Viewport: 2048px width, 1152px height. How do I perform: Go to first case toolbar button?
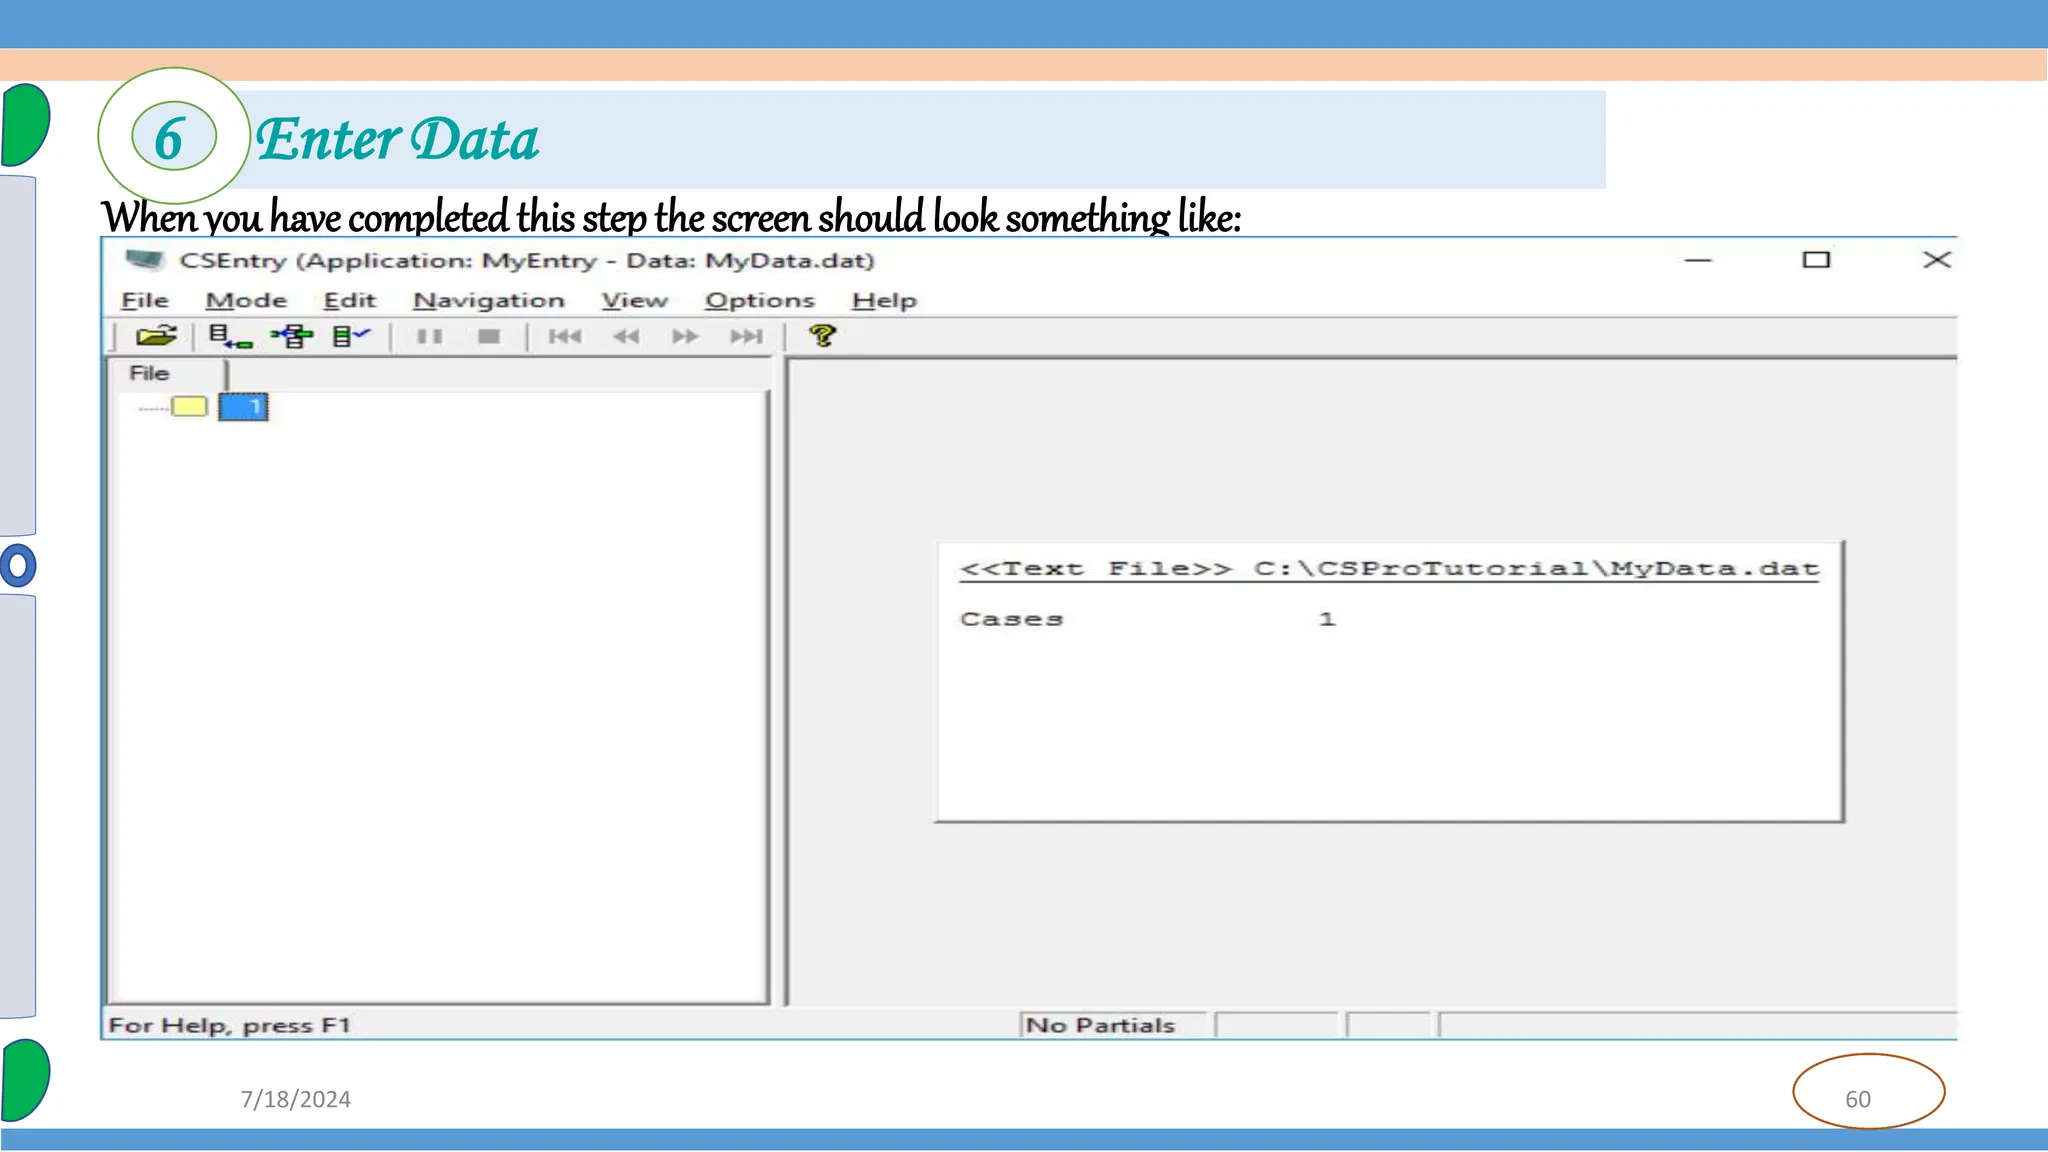coord(565,336)
